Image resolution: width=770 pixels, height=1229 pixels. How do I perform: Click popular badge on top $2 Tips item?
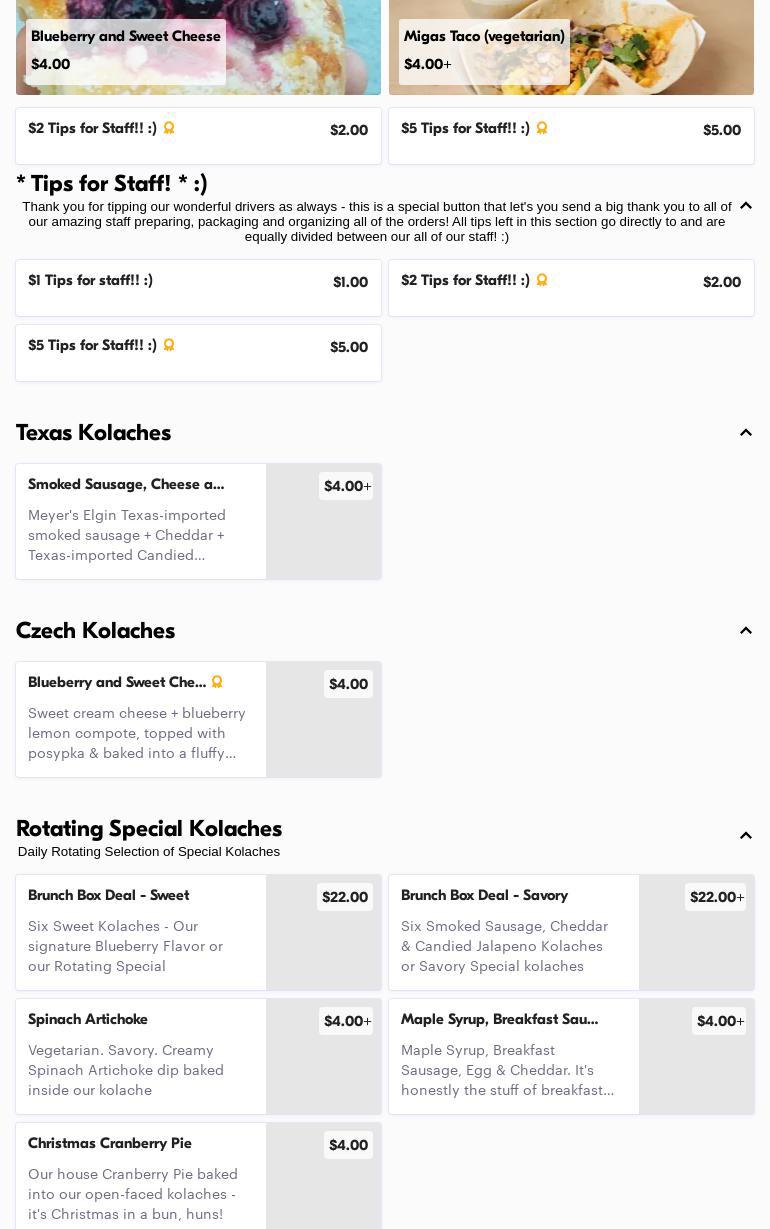169,128
